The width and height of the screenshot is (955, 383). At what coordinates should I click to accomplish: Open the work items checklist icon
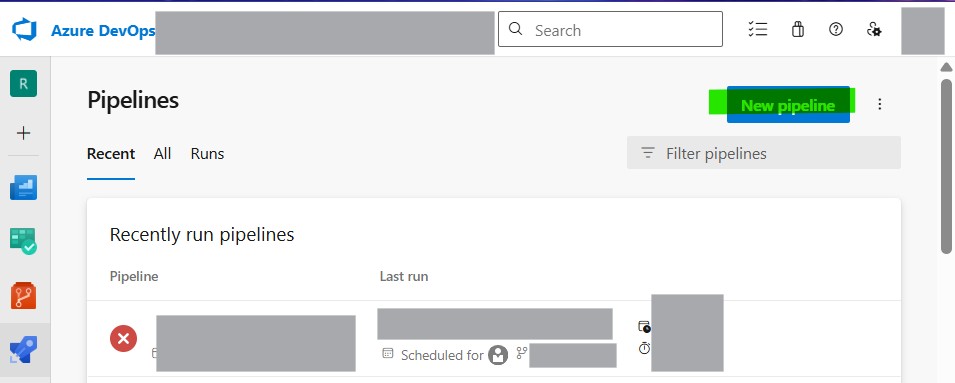pyautogui.click(x=758, y=29)
